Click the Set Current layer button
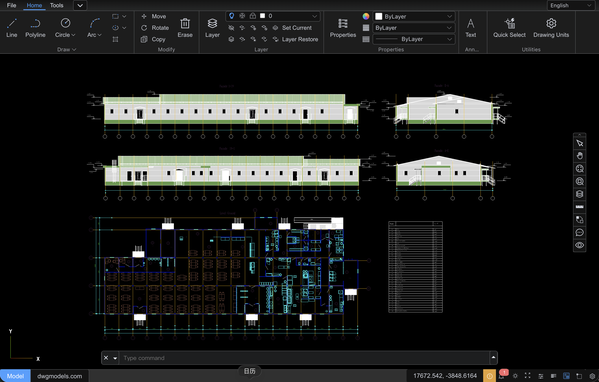The image size is (599, 382). pyautogui.click(x=292, y=28)
